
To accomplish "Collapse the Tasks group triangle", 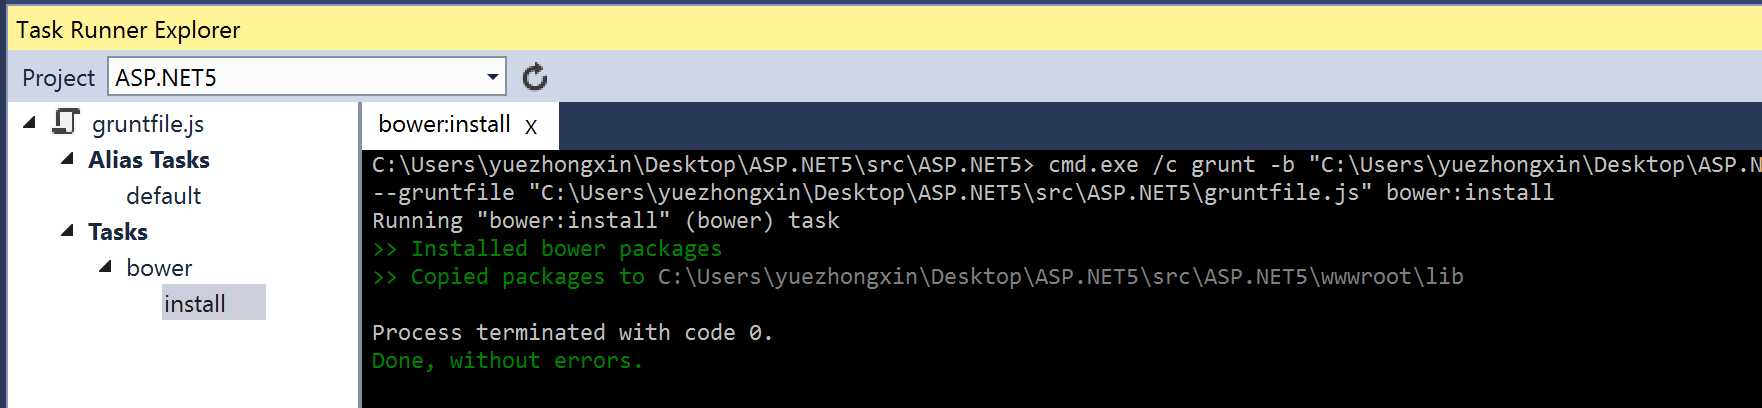I will point(68,230).
